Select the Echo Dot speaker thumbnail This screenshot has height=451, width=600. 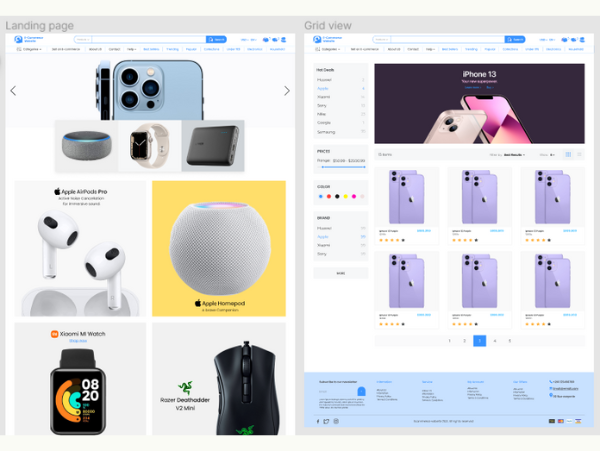[x=86, y=146]
